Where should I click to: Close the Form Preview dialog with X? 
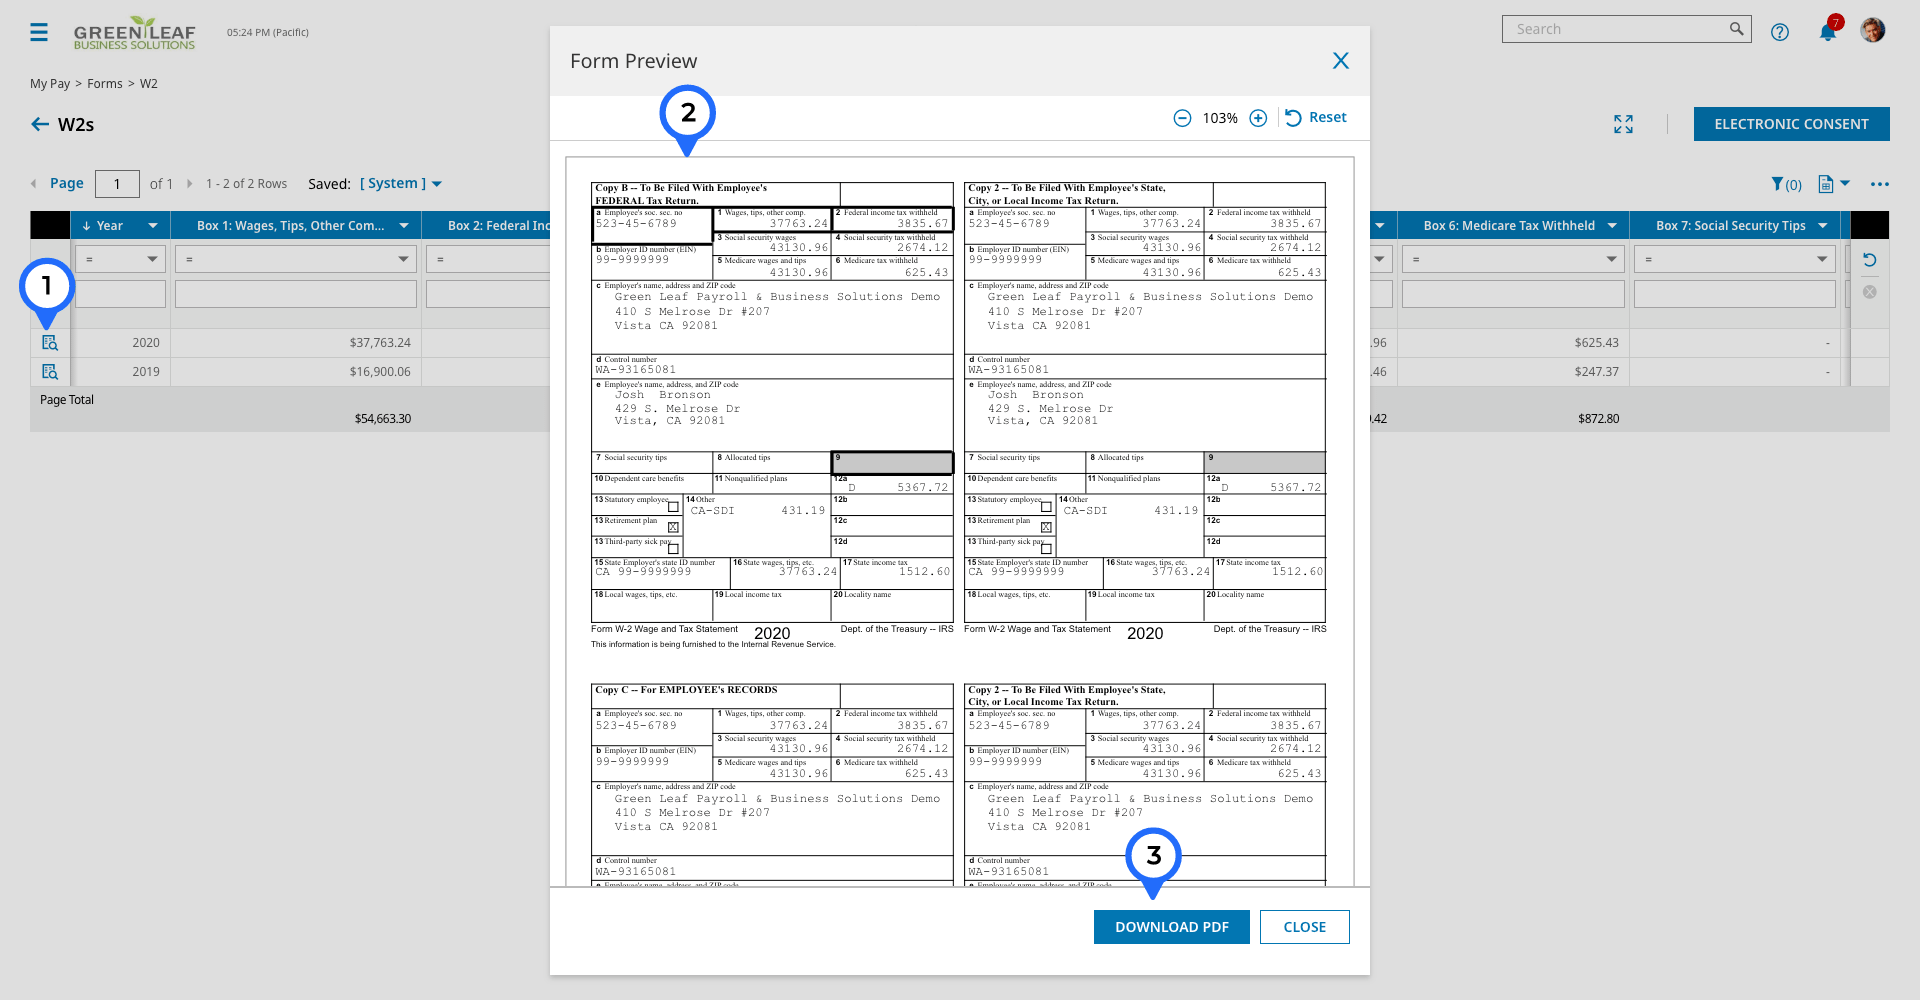(1341, 61)
